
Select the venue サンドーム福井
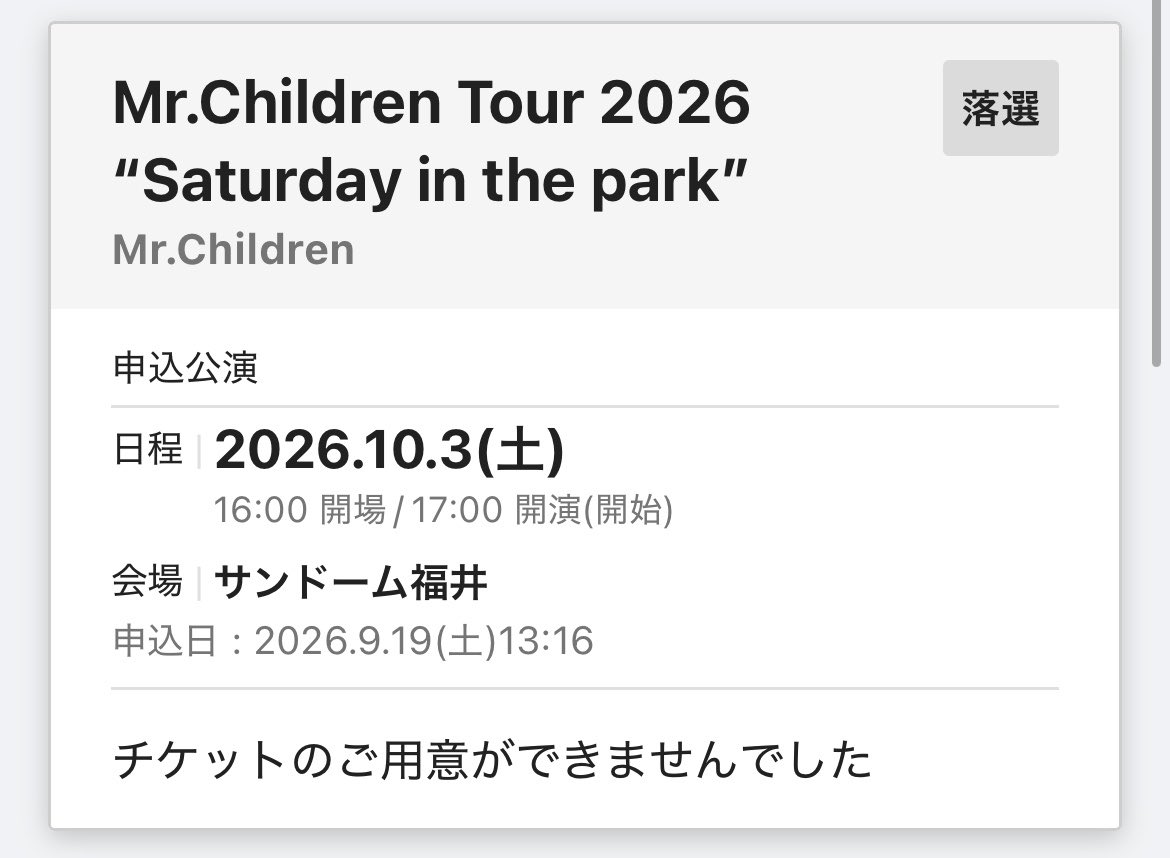point(351,583)
